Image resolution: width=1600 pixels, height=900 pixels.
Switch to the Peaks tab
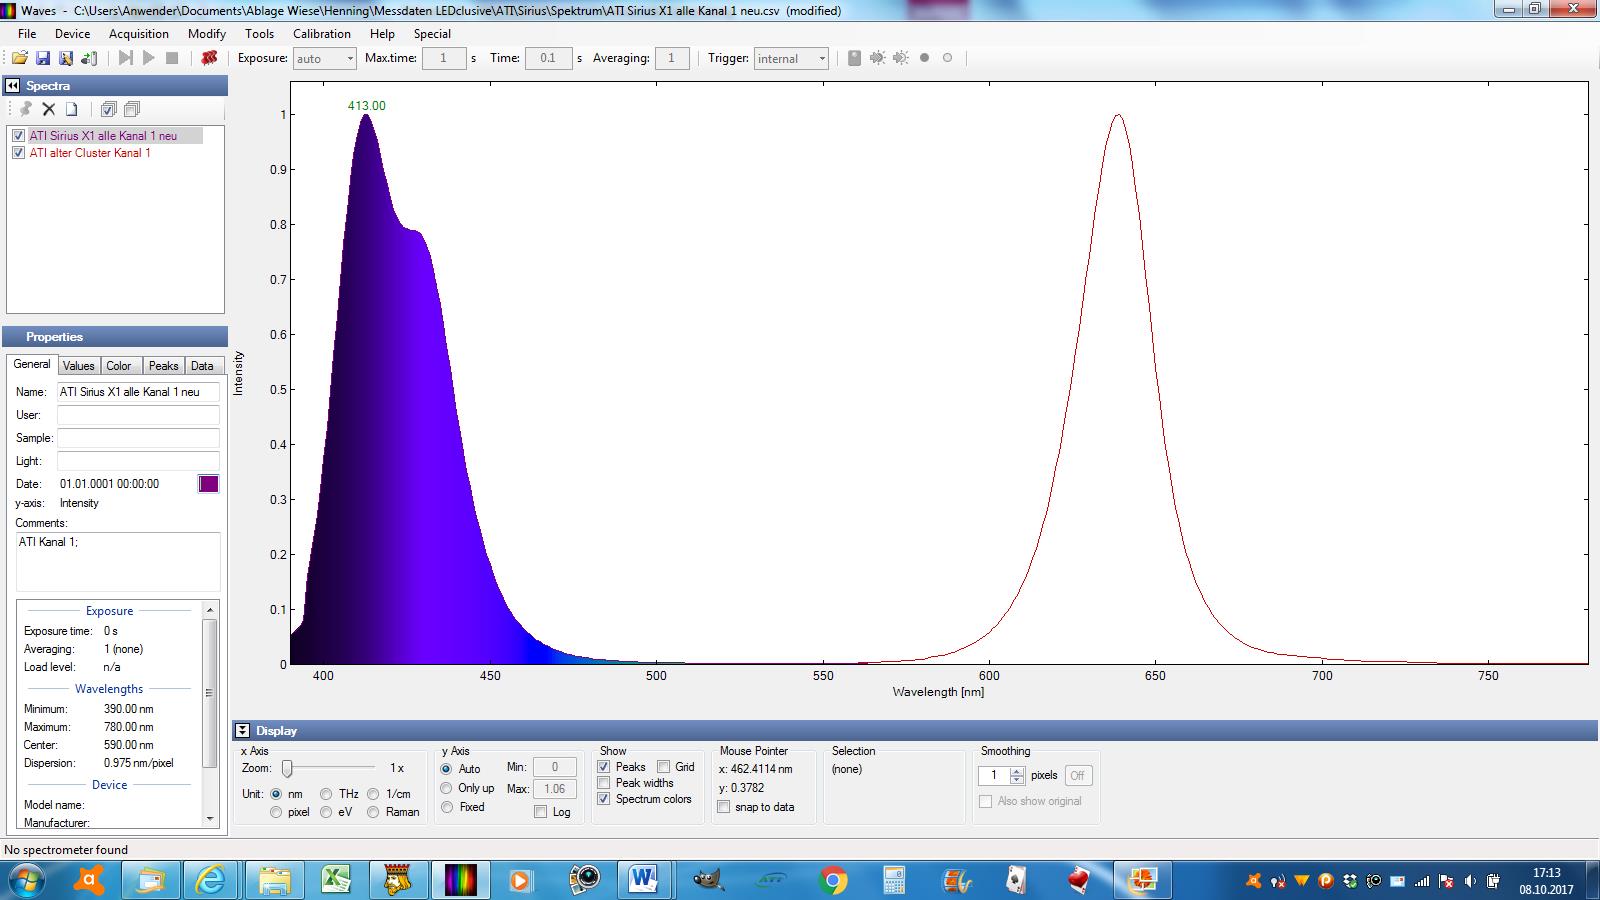pos(163,366)
